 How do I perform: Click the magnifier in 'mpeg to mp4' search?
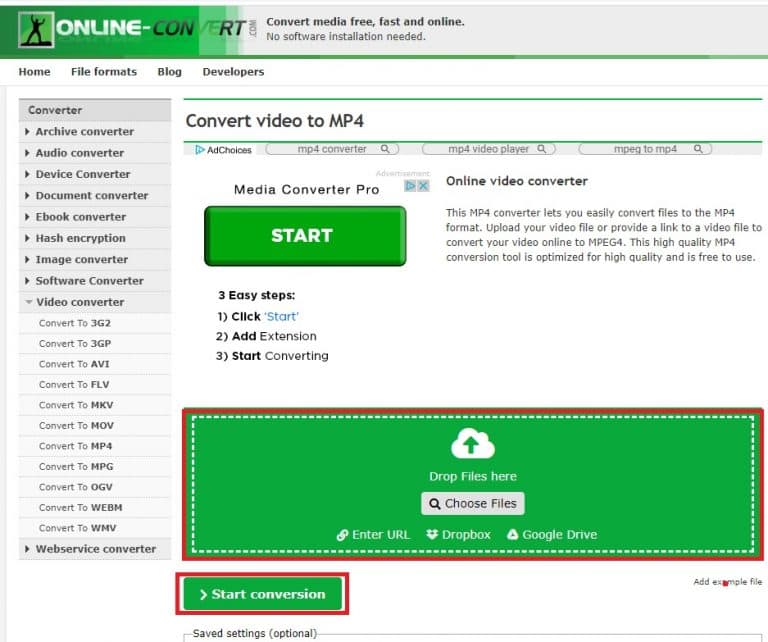[x=698, y=149]
